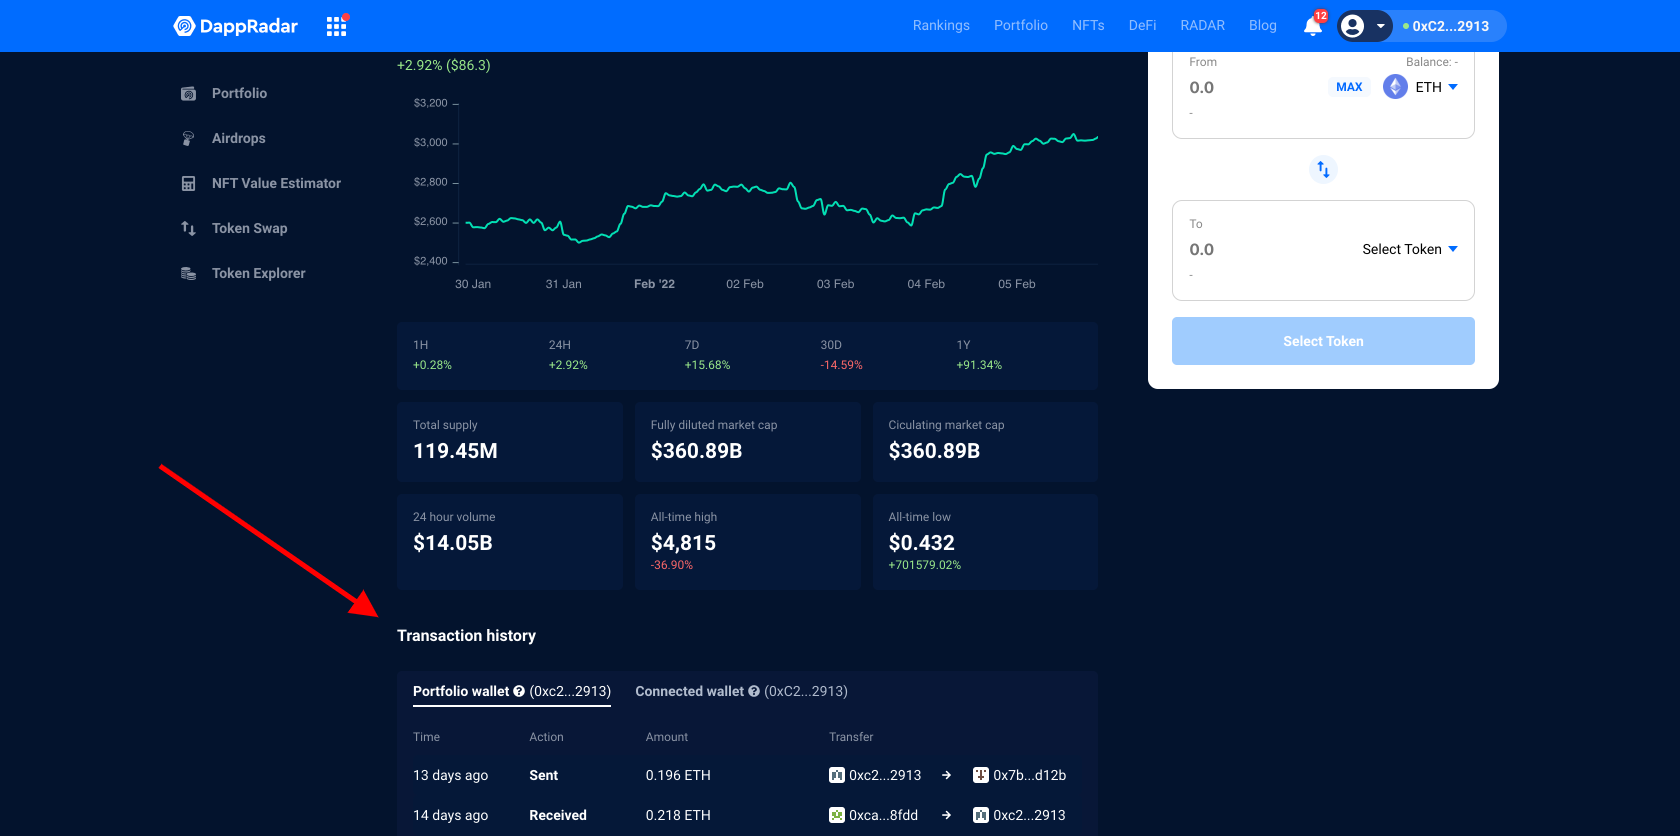Viewport: 1680px width, 836px height.
Task: Click the blue Select Token button
Action: pyautogui.click(x=1323, y=341)
